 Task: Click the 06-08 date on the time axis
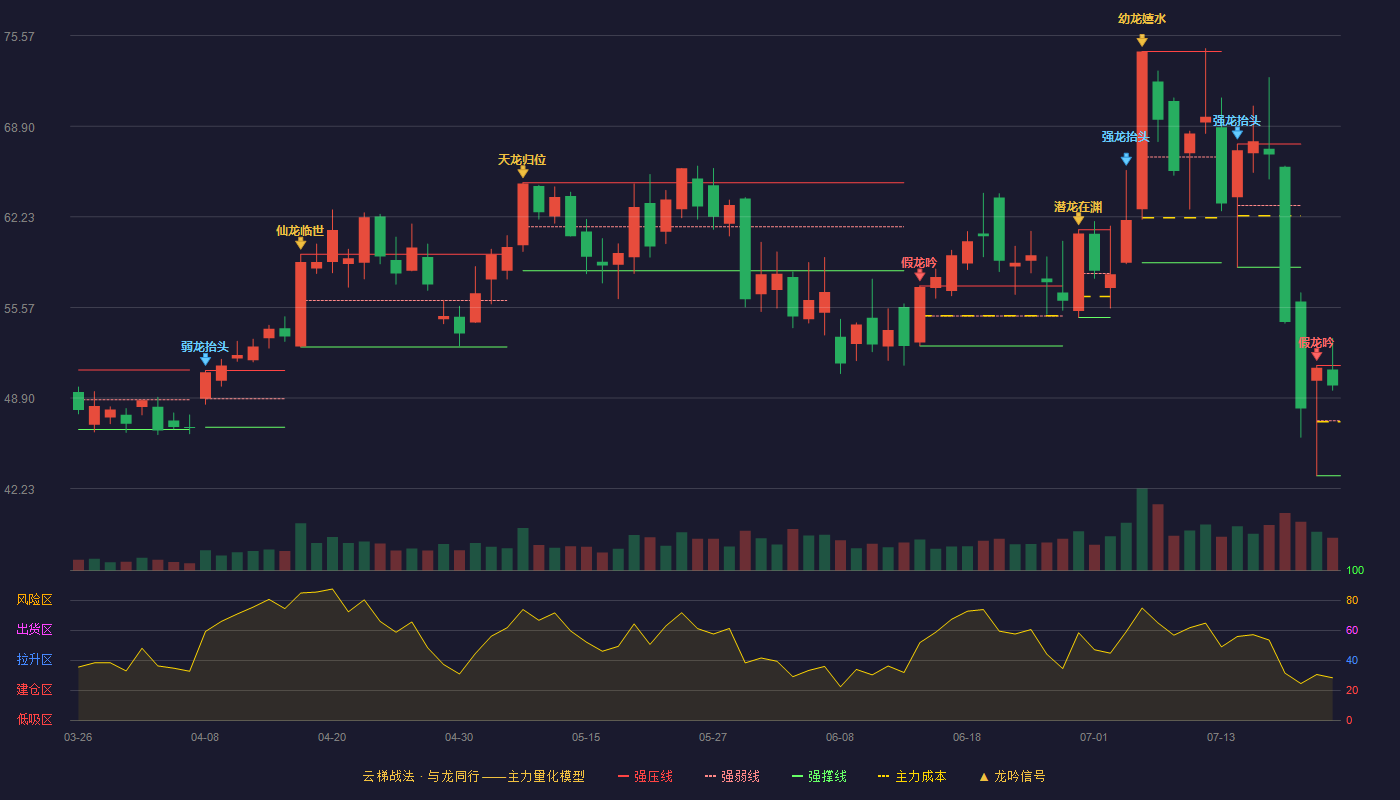click(x=840, y=737)
